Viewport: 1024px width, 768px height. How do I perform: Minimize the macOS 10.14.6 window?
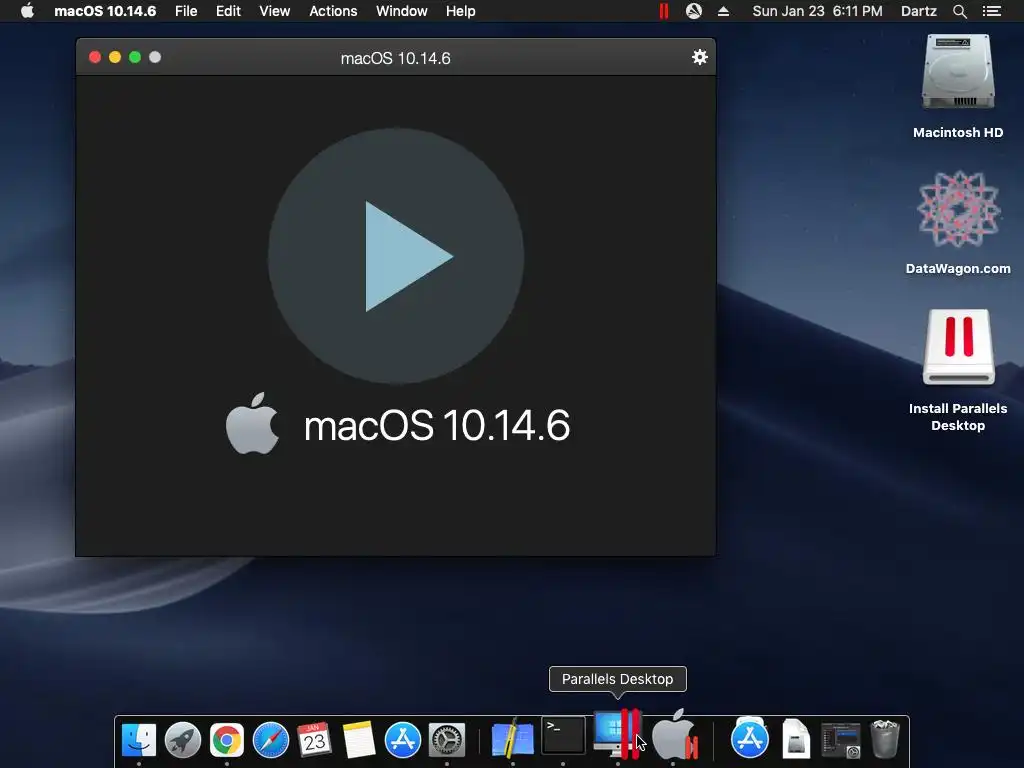pos(115,57)
